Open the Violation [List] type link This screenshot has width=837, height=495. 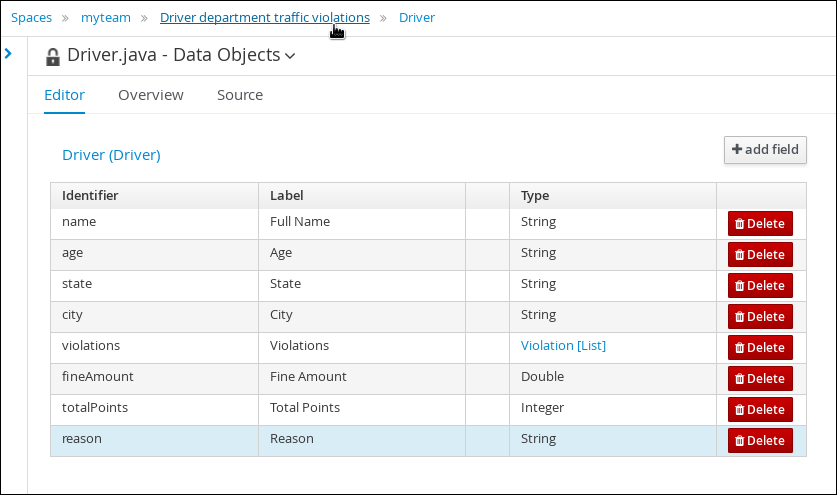563,345
